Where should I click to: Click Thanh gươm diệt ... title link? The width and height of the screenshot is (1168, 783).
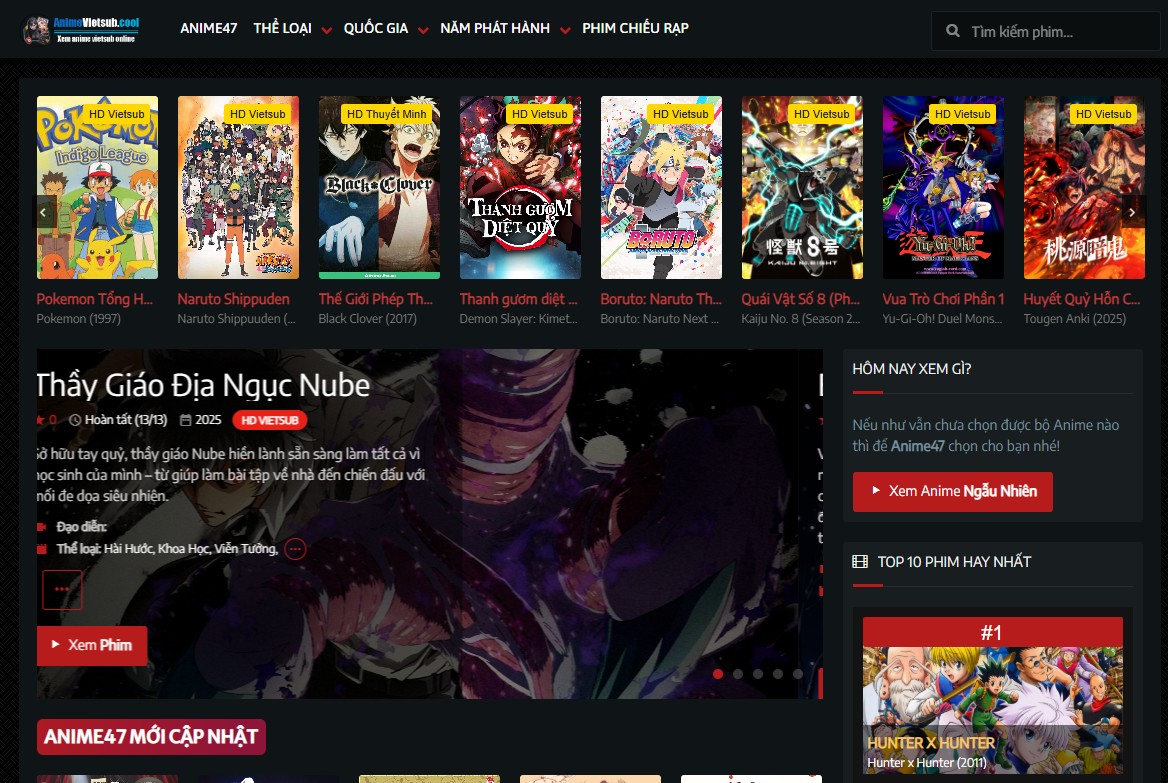coord(518,299)
